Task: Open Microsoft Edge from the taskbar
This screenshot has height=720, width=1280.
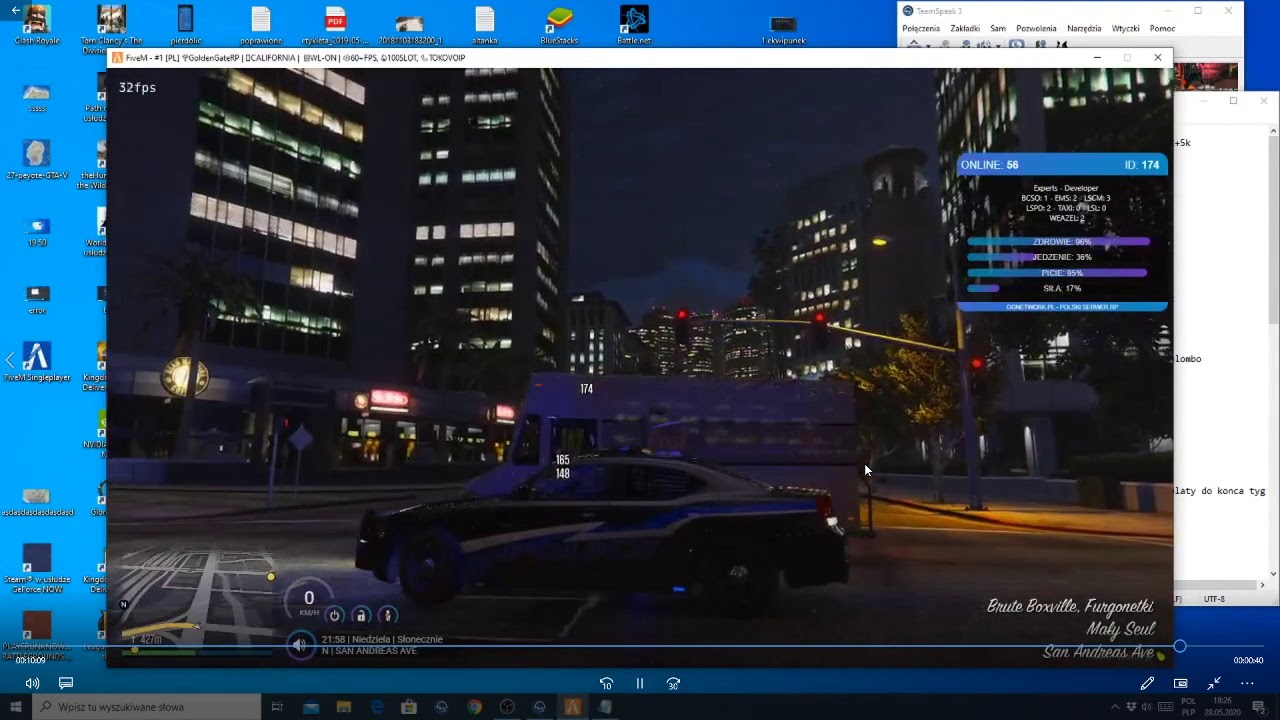Action: (x=377, y=707)
